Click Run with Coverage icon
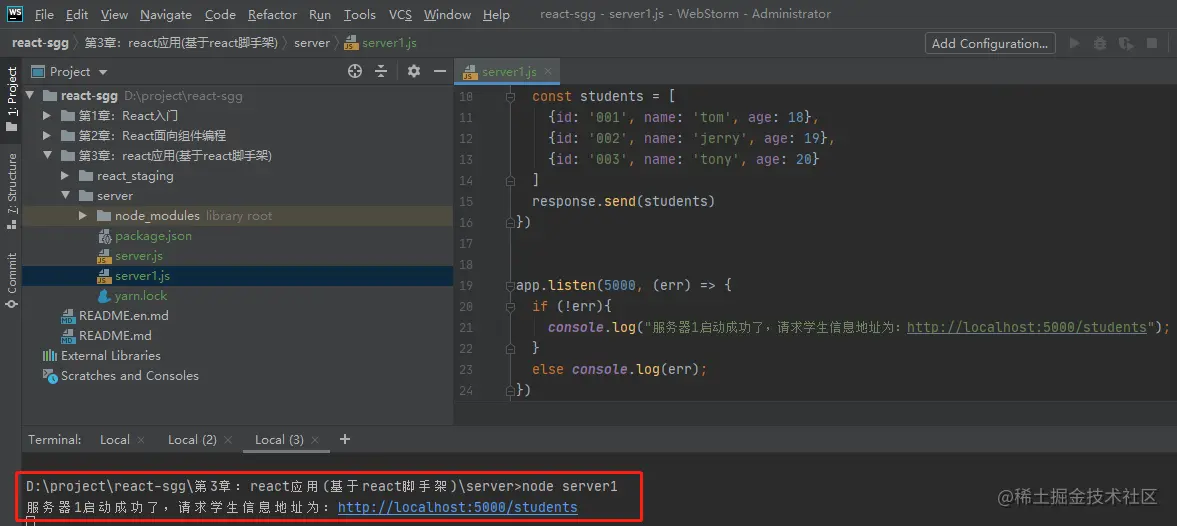 (1125, 44)
